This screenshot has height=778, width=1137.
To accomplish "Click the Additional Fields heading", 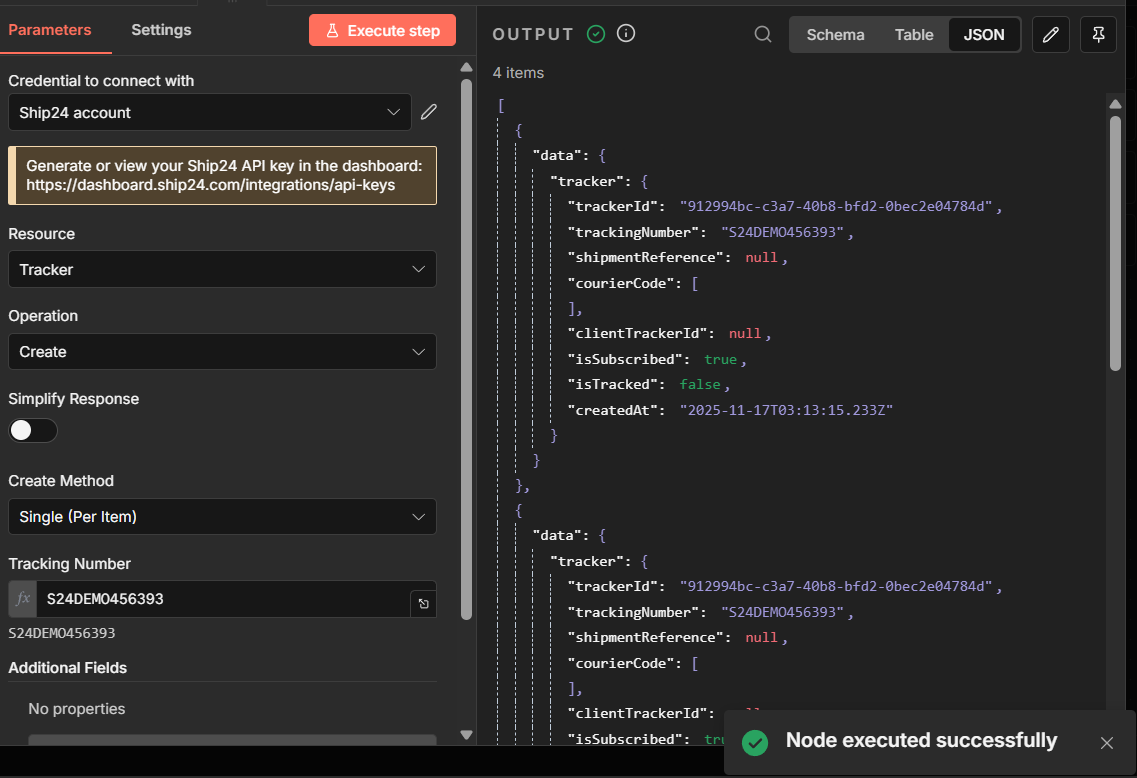I will [67, 668].
